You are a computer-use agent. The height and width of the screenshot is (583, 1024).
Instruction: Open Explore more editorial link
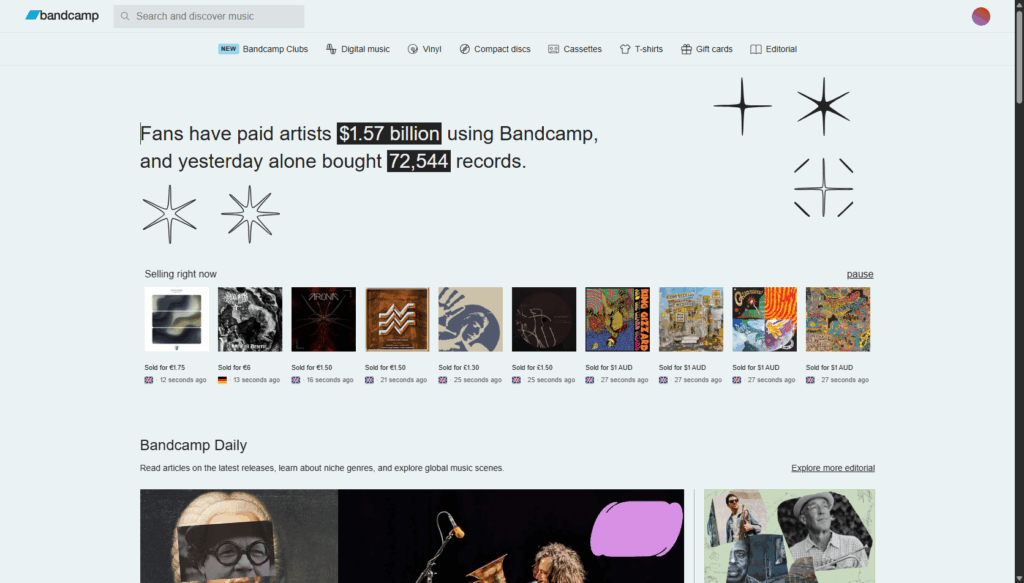(833, 468)
